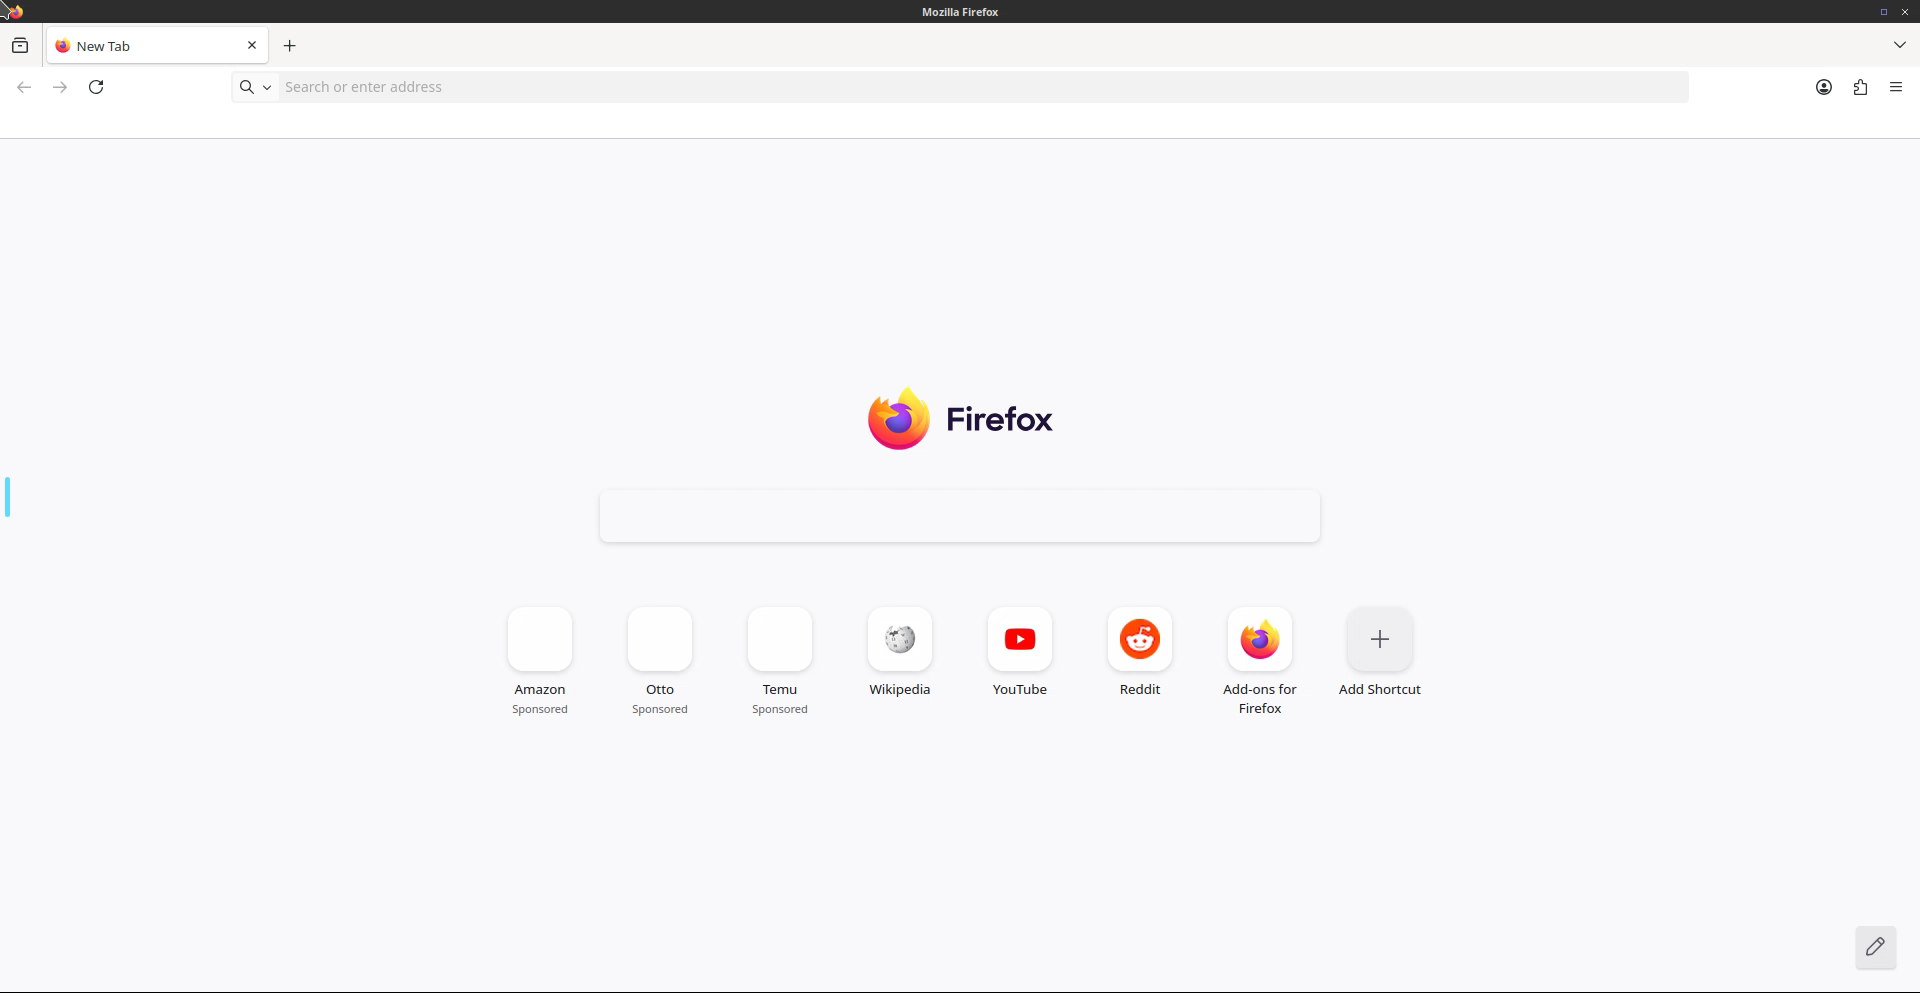This screenshot has width=1920, height=993.
Task: Open Add-ons for Firefox shortcut
Action: click(1259, 640)
